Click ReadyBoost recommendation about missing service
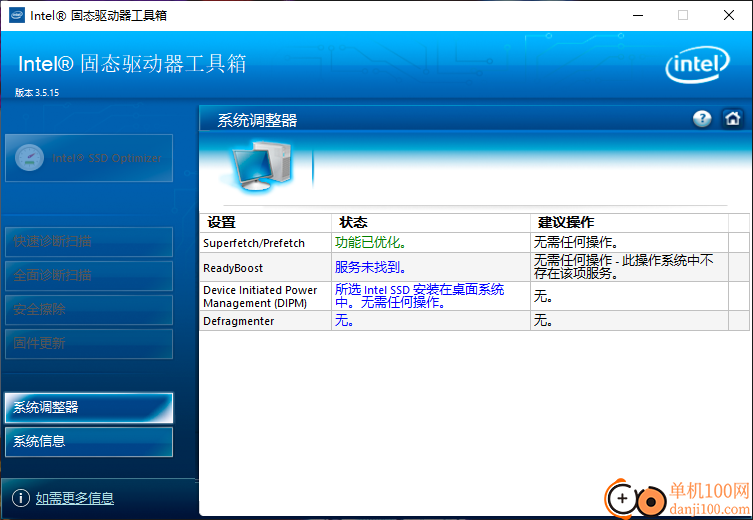 click(x=623, y=267)
